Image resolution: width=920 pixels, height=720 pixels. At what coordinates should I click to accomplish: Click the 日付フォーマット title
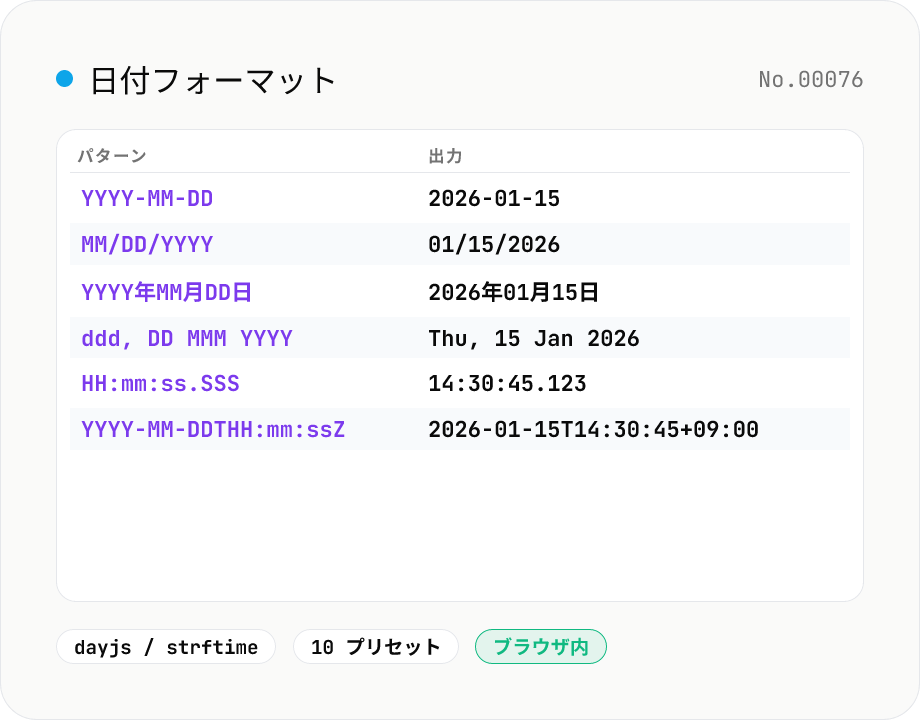(213, 80)
